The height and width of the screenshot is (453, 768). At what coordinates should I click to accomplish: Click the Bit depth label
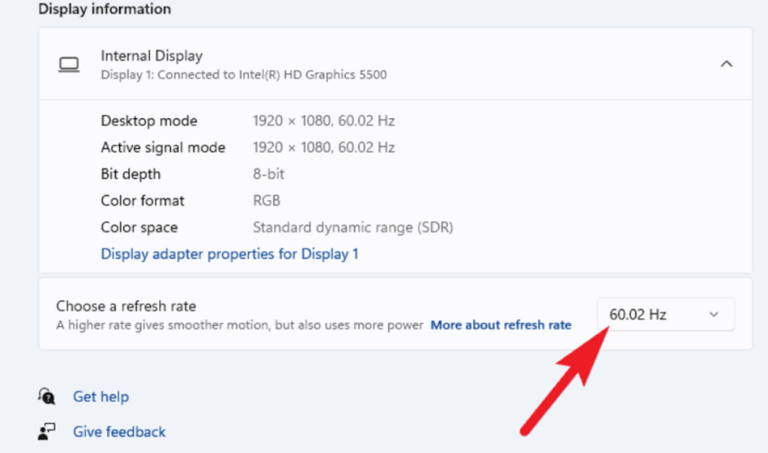[130, 174]
